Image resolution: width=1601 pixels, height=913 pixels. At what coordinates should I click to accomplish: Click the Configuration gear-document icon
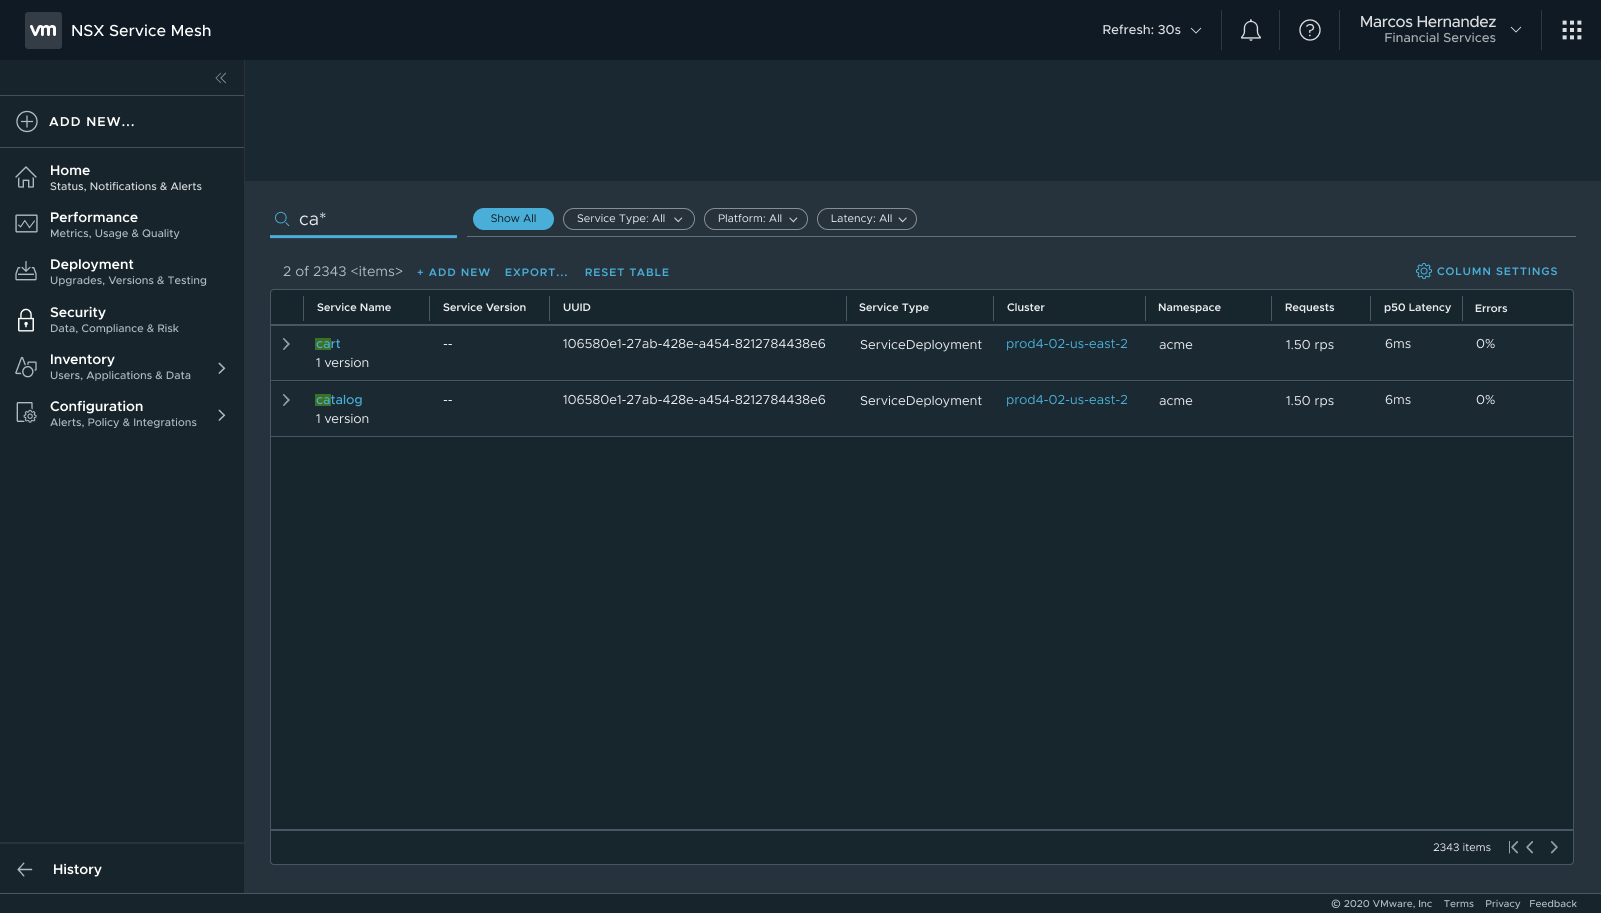click(26, 412)
